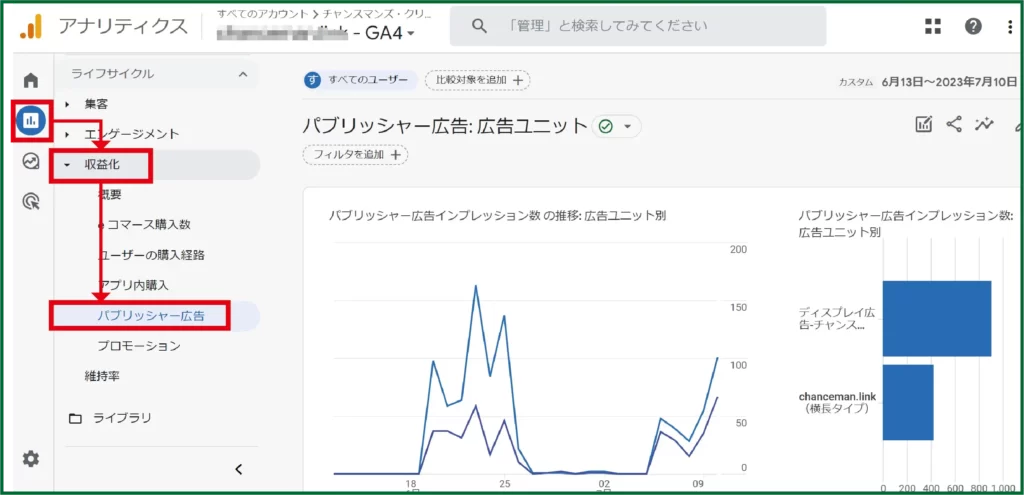Click the 比較対象を追加 button
Viewport: 1024px width, 495px height.
click(477, 80)
